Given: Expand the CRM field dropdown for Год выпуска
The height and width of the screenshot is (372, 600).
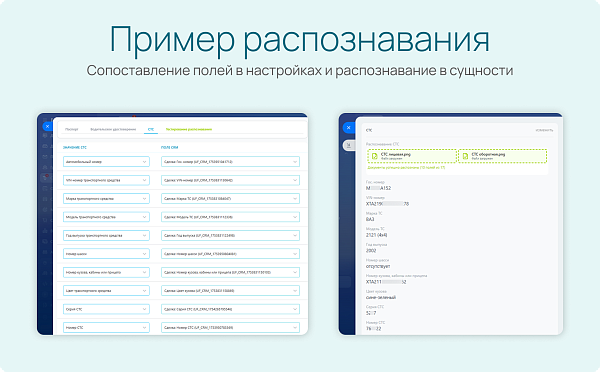Looking at the screenshot, I should pos(230,235).
